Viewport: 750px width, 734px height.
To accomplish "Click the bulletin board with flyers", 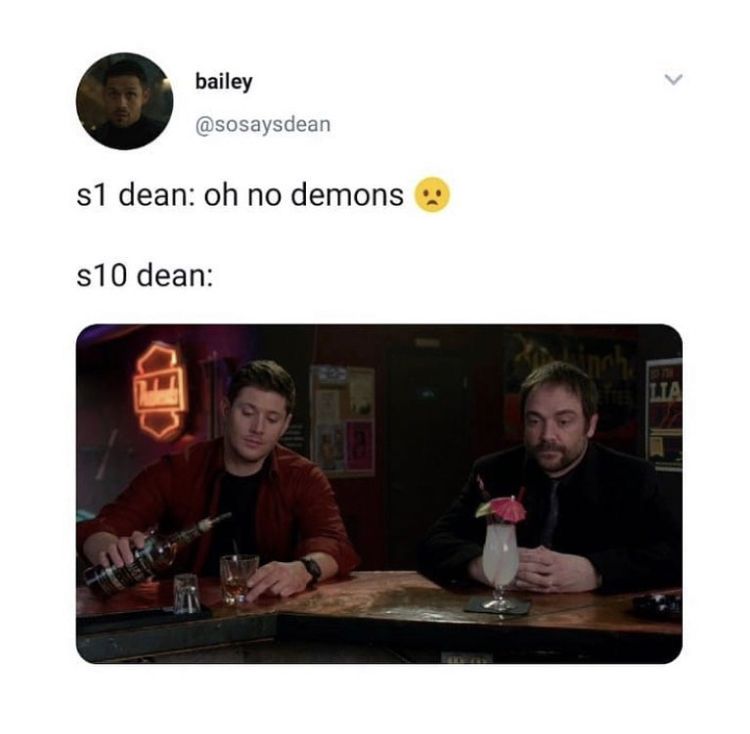I will point(343,422).
